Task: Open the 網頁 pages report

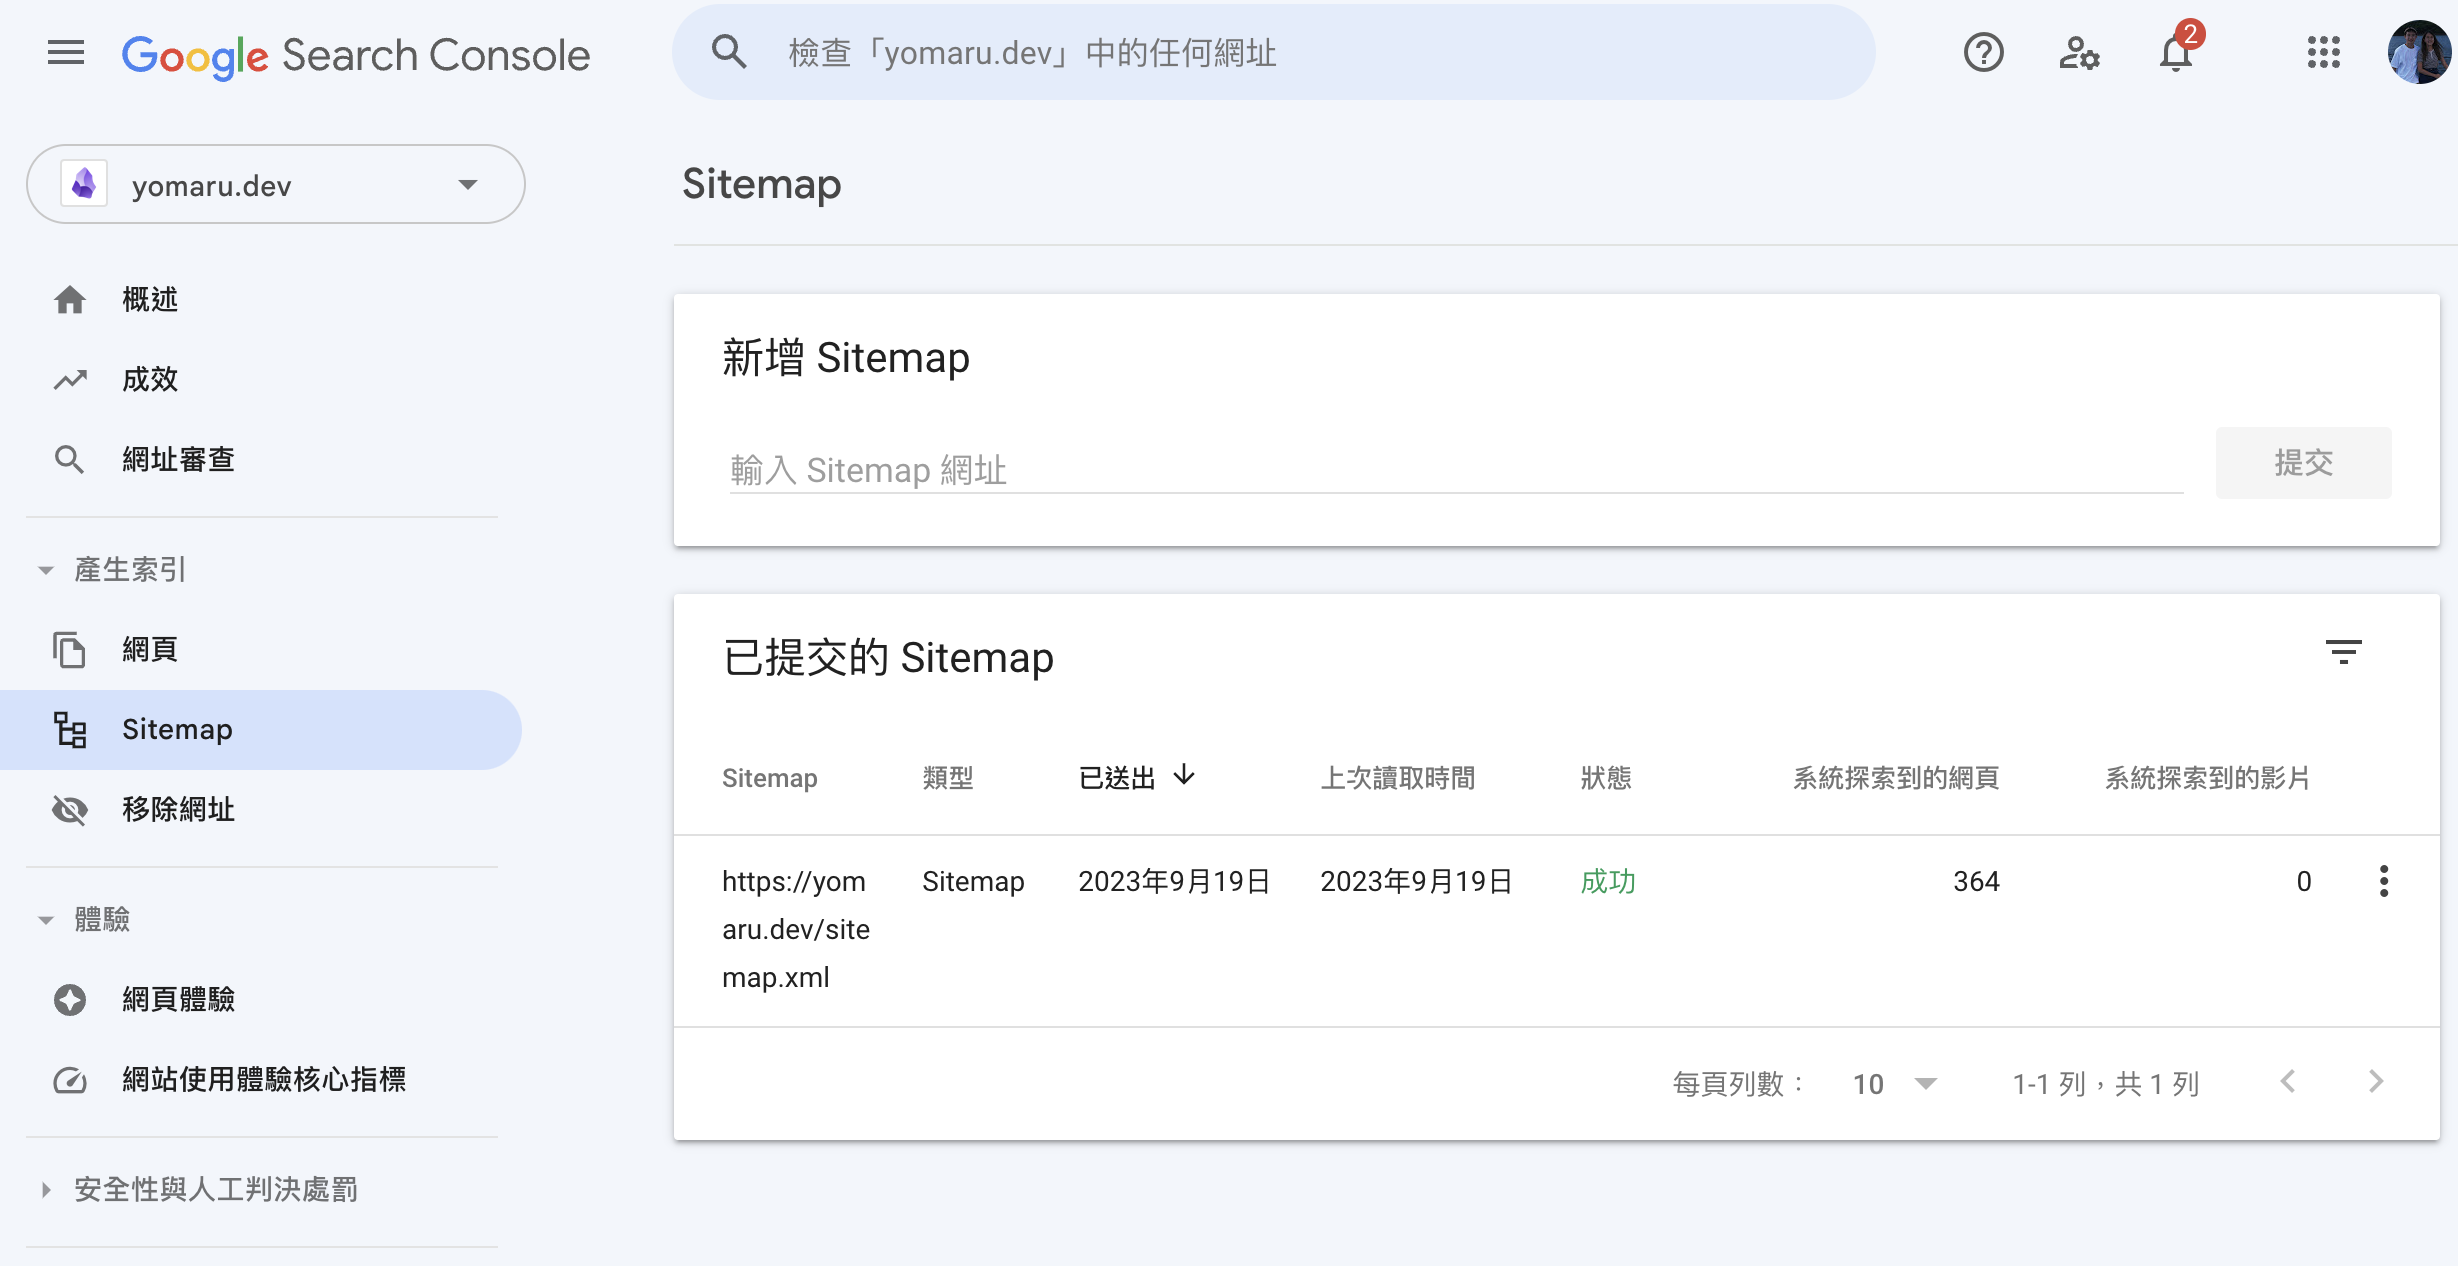Action: pos(150,649)
